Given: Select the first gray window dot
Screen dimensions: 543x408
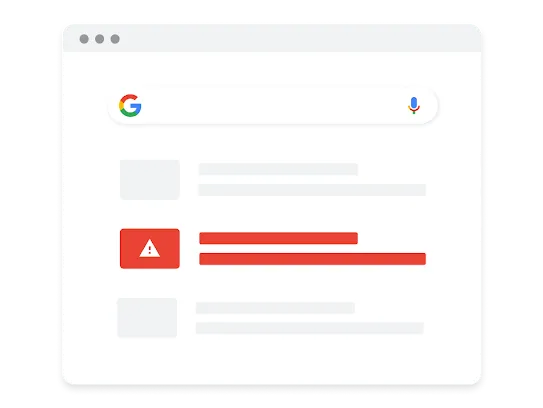Looking at the screenshot, I should 84,39.
